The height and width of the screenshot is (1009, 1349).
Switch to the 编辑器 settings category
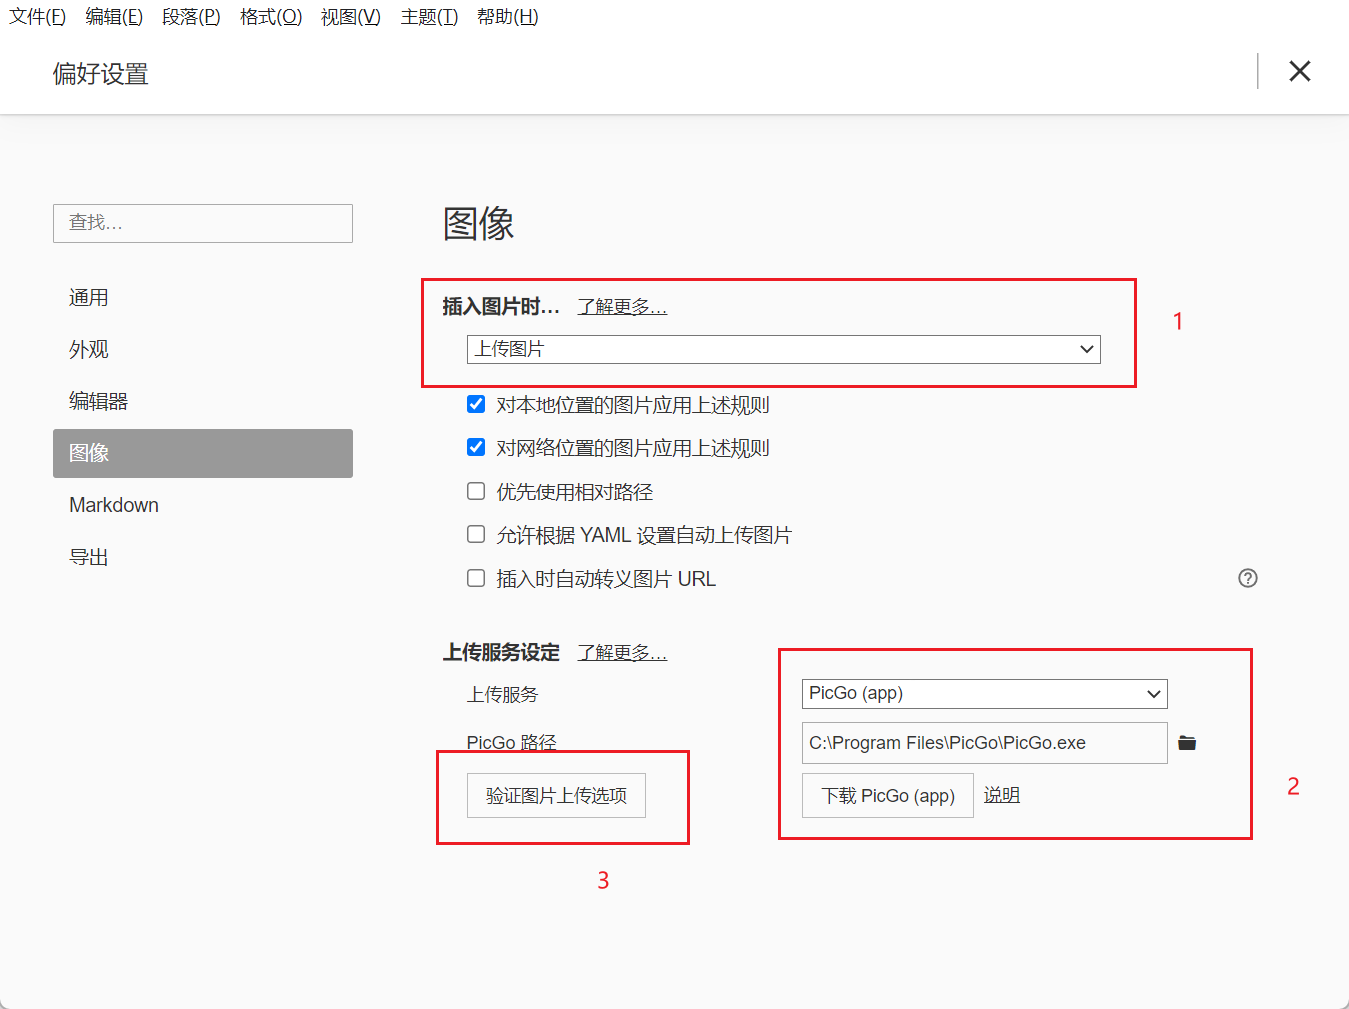point(98,401)
